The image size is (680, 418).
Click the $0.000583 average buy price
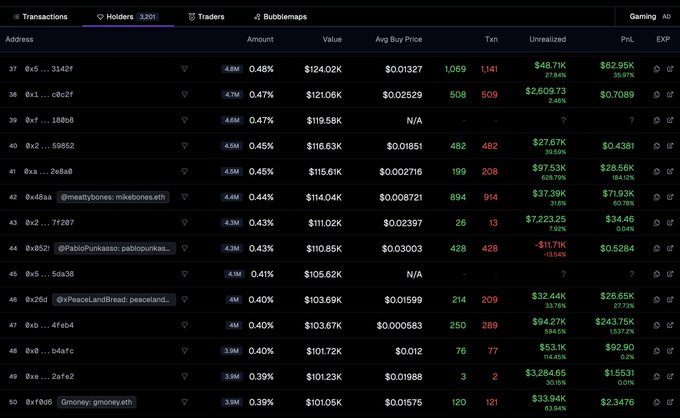click(399, 325)
